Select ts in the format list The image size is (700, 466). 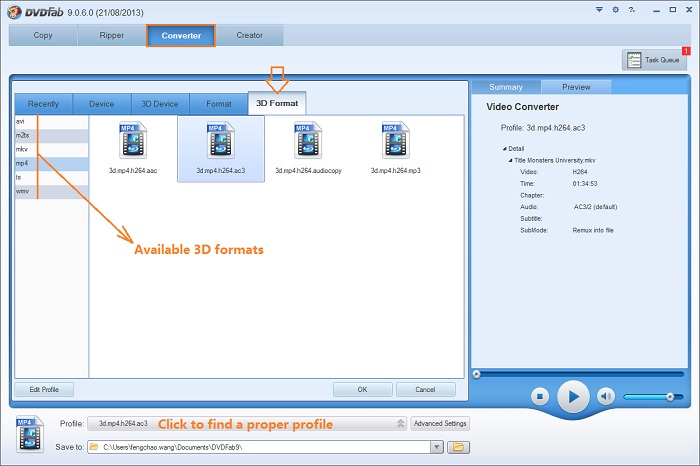(x=51, y=178)
